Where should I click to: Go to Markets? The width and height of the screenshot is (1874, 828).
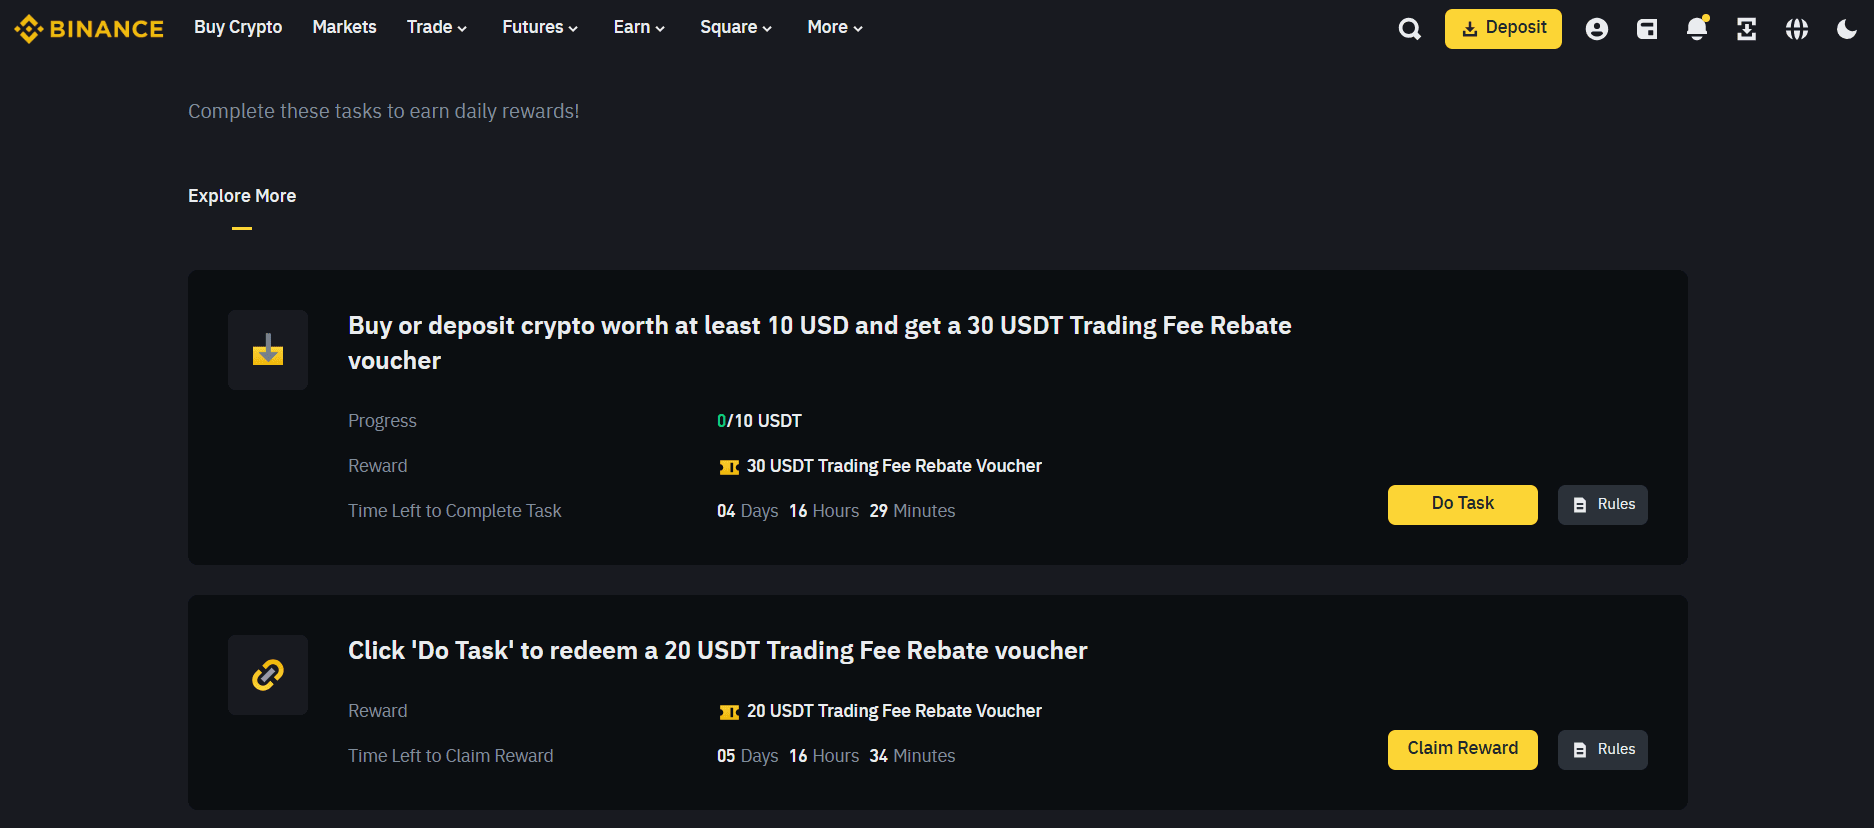tap(344, 27)
